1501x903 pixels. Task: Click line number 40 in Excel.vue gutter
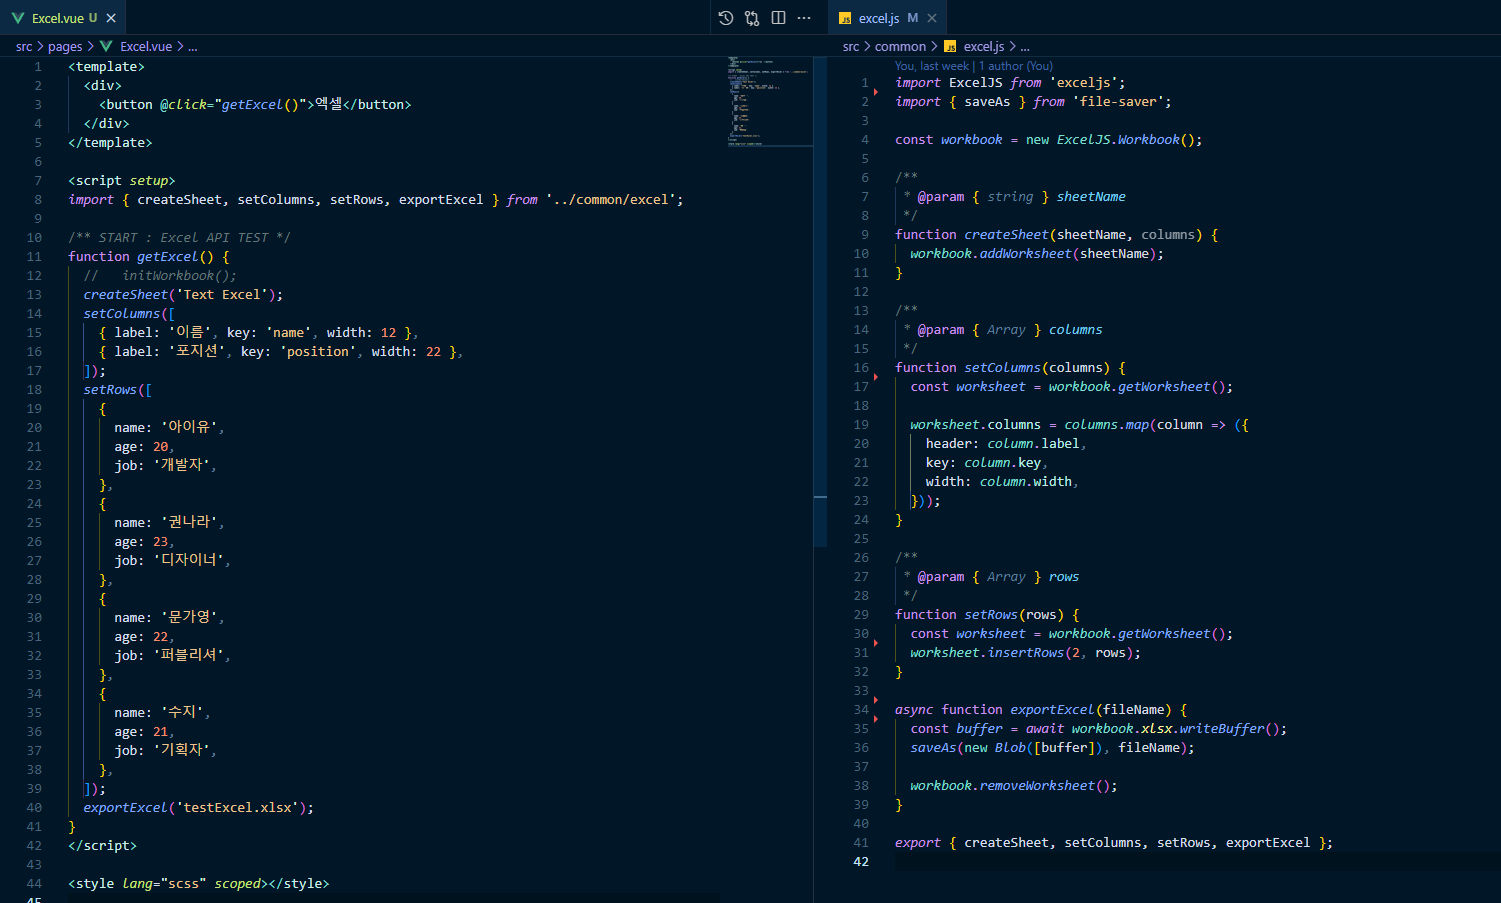coord(34,808)
